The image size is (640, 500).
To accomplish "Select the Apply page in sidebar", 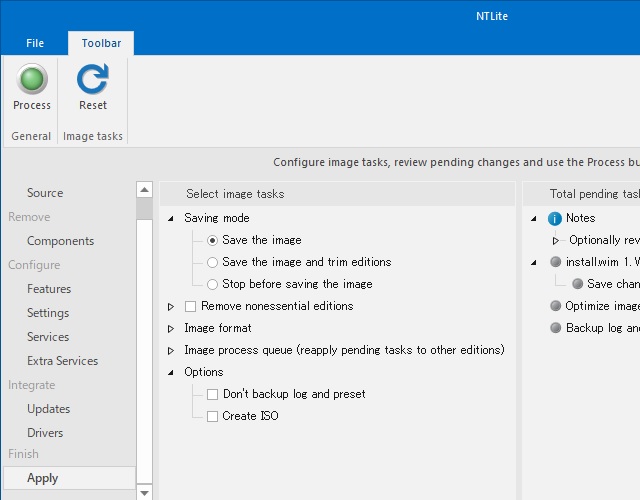I will 69,478.
